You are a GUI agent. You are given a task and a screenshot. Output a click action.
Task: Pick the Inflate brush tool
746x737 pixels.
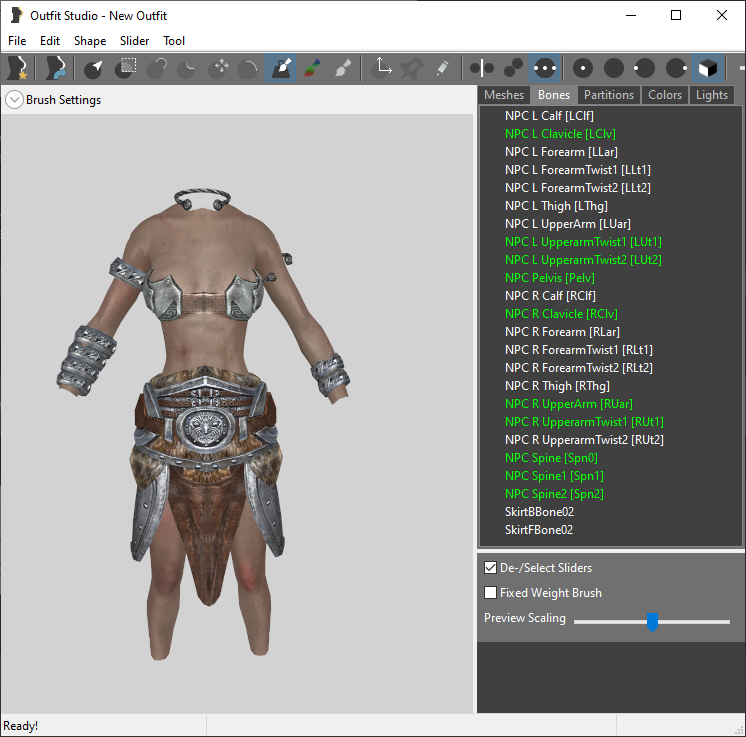pos(157,68)
